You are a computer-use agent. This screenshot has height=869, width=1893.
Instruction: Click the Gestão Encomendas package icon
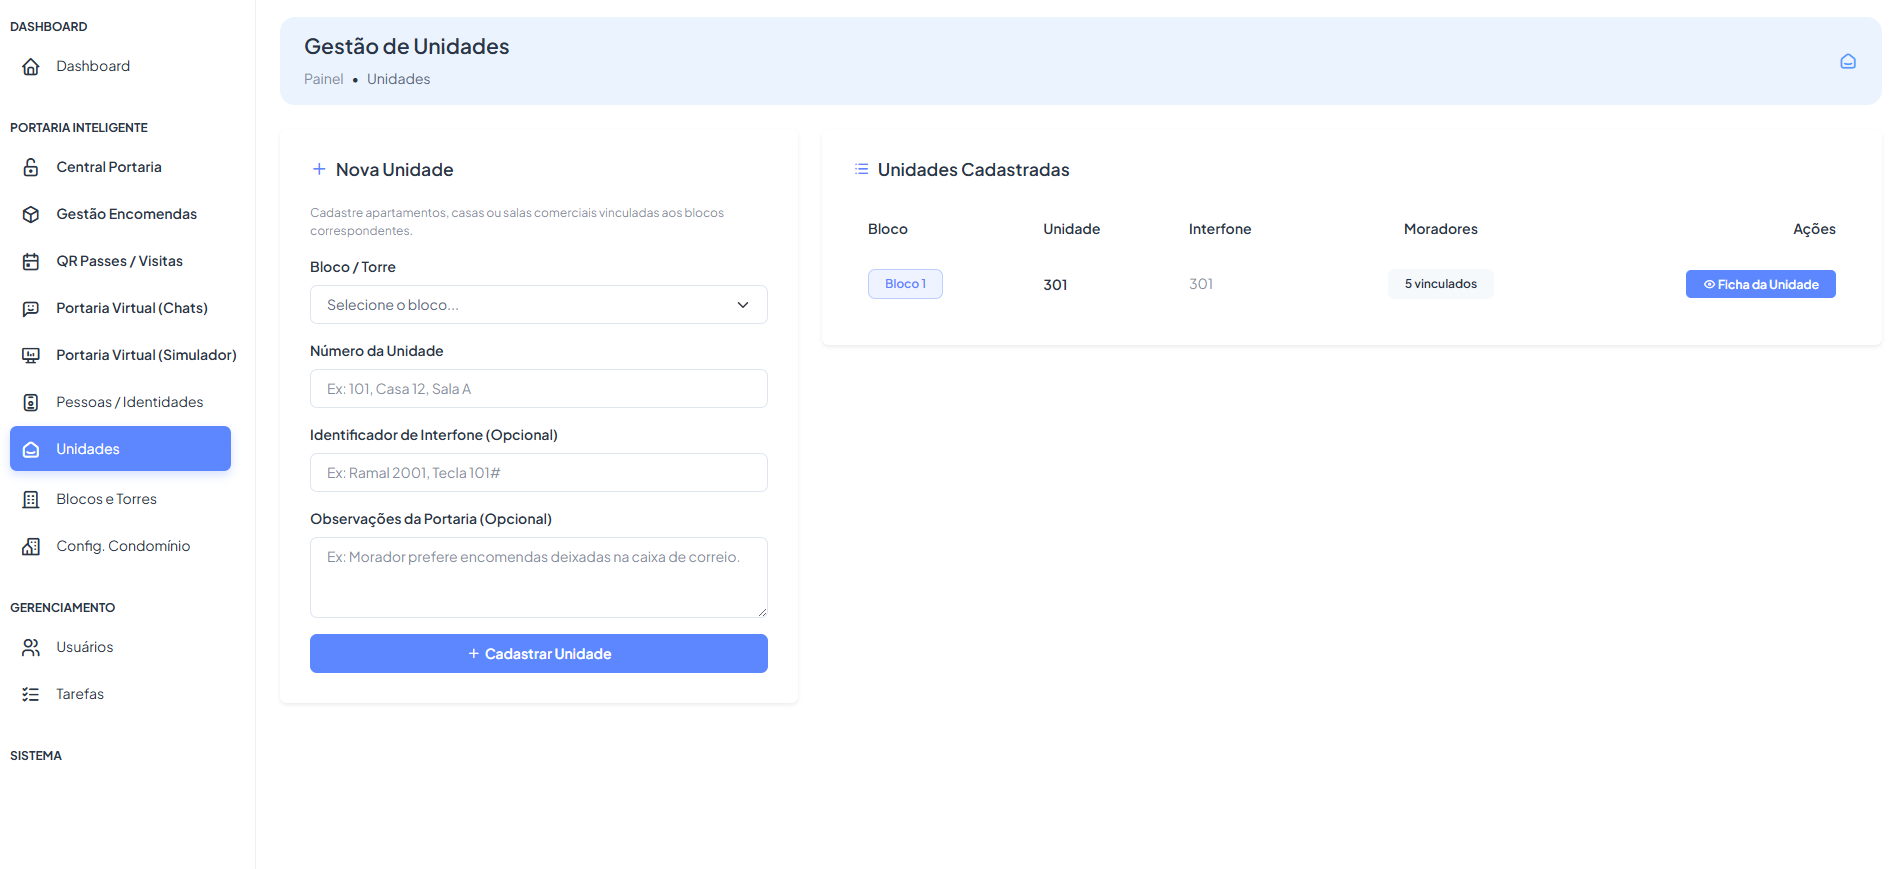31,214
